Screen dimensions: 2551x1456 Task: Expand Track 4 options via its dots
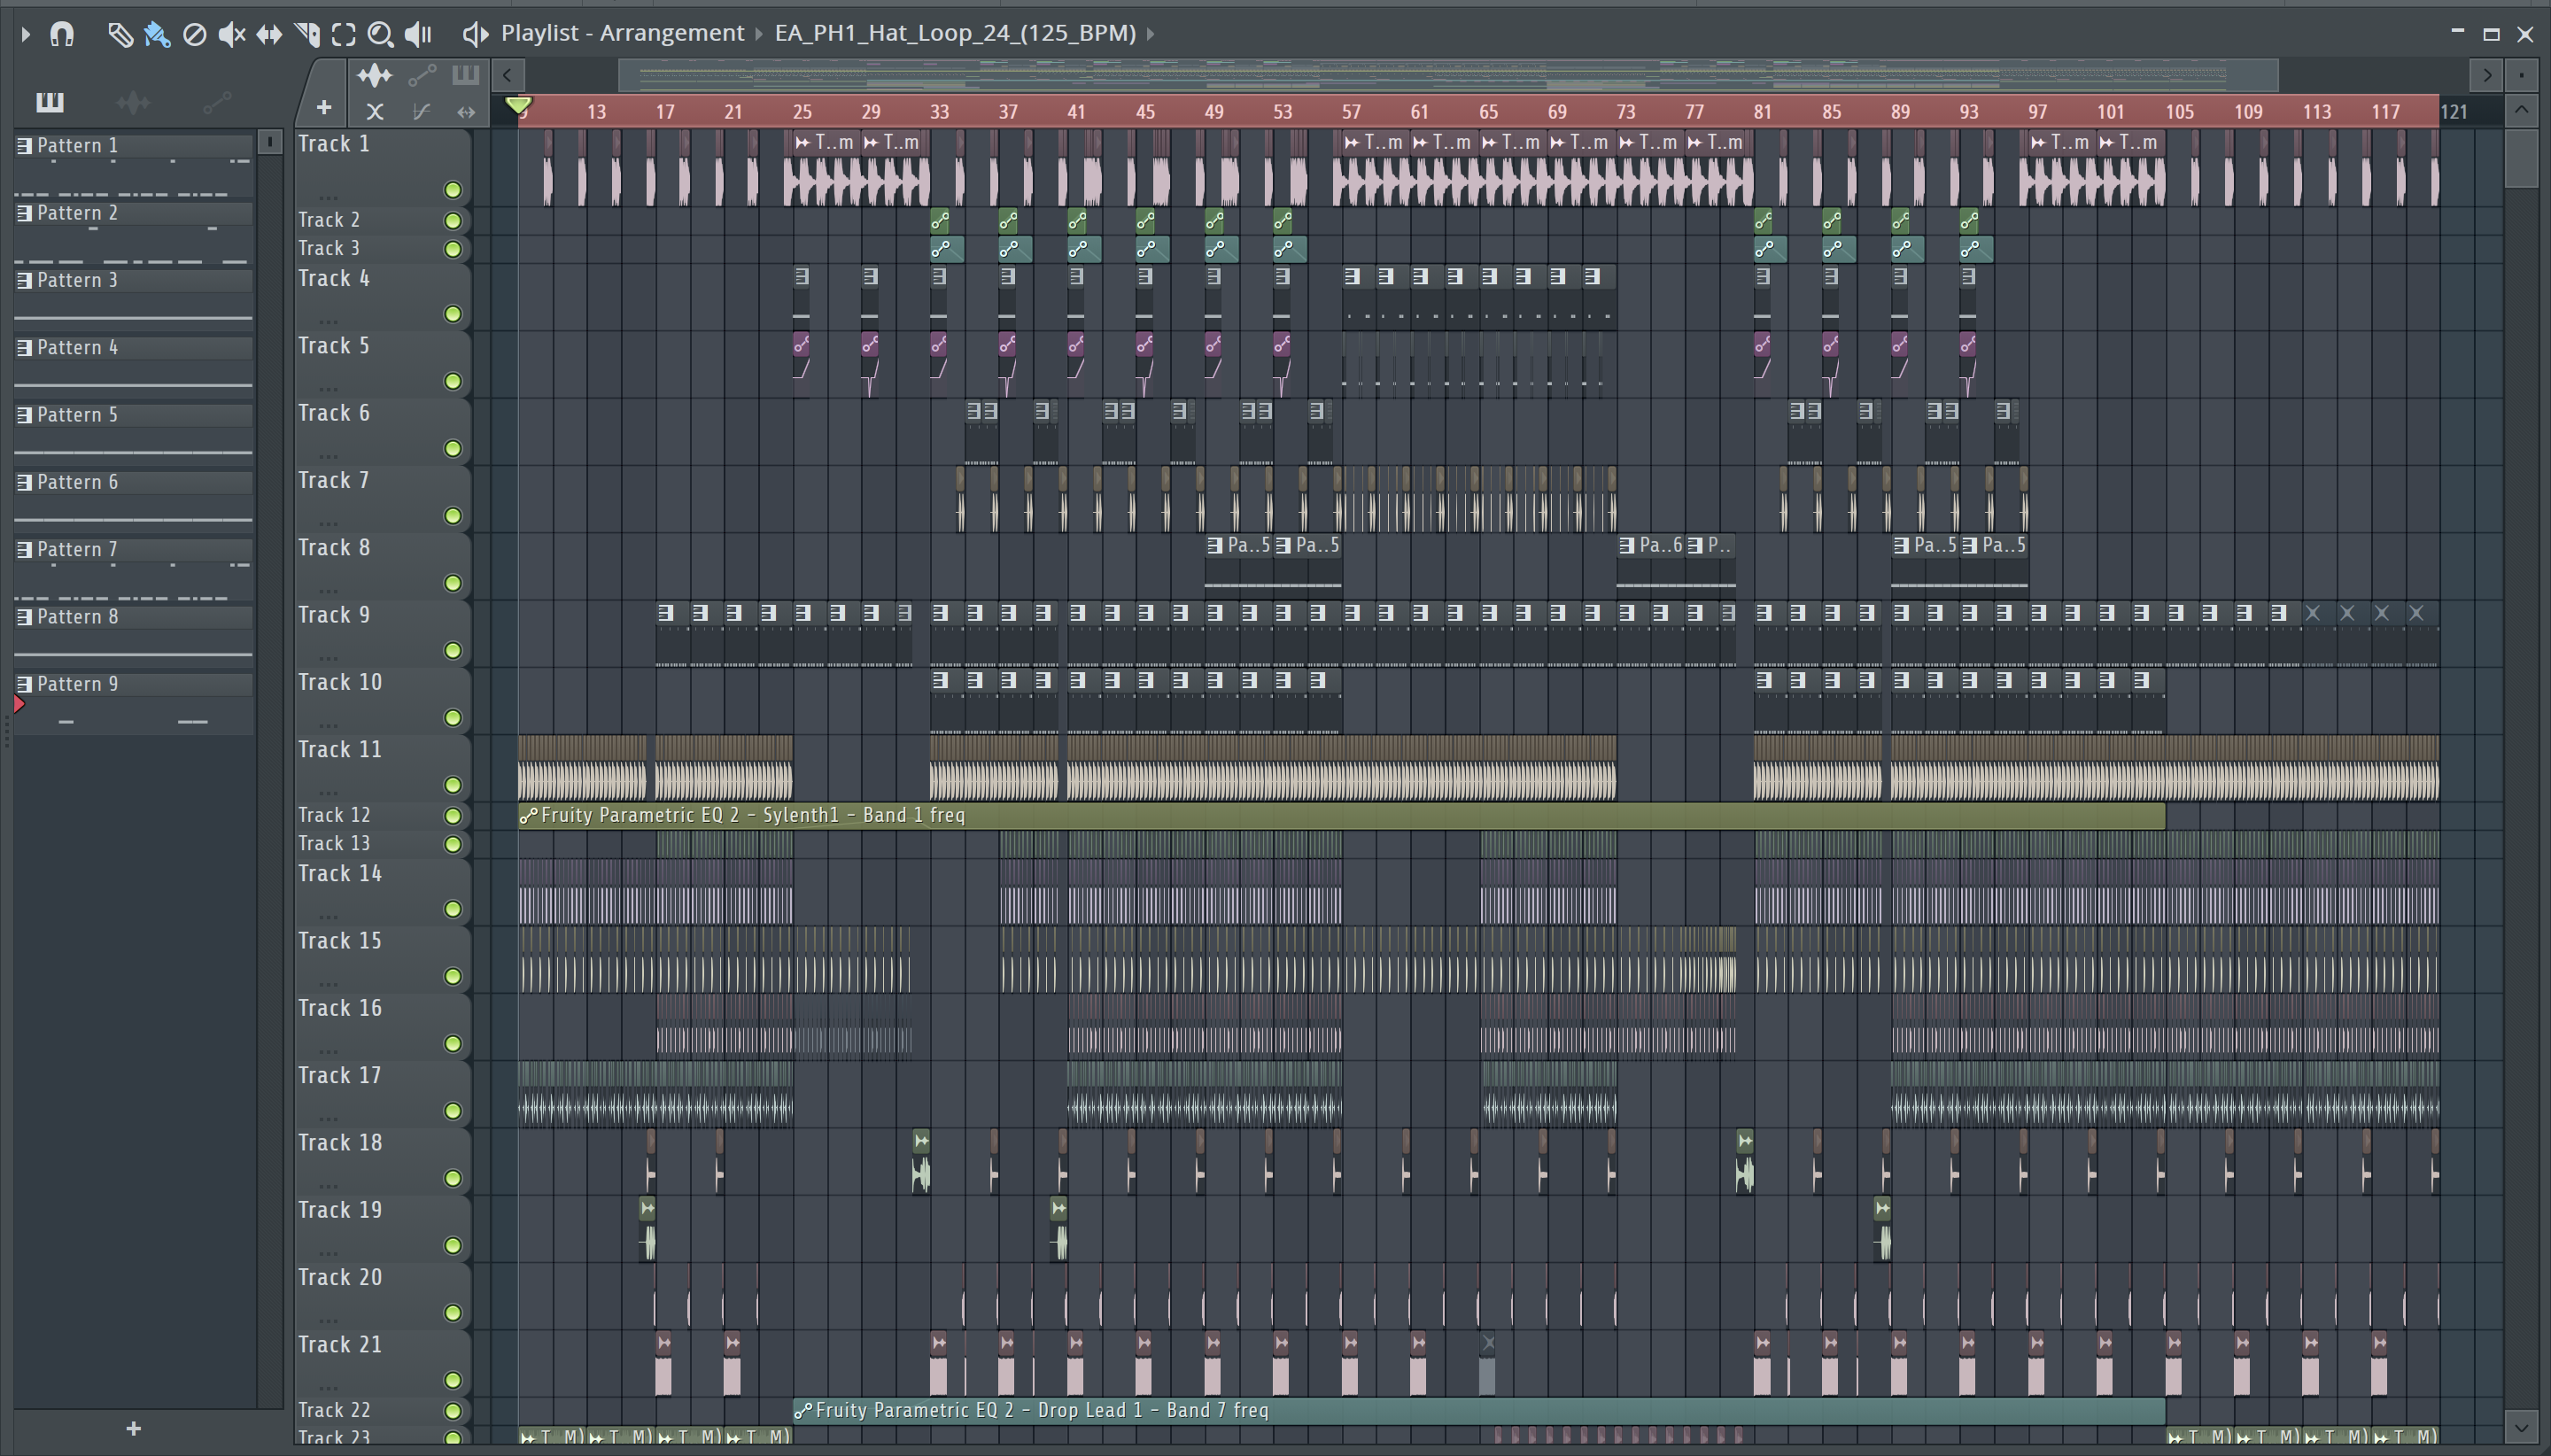click(328, 321)
